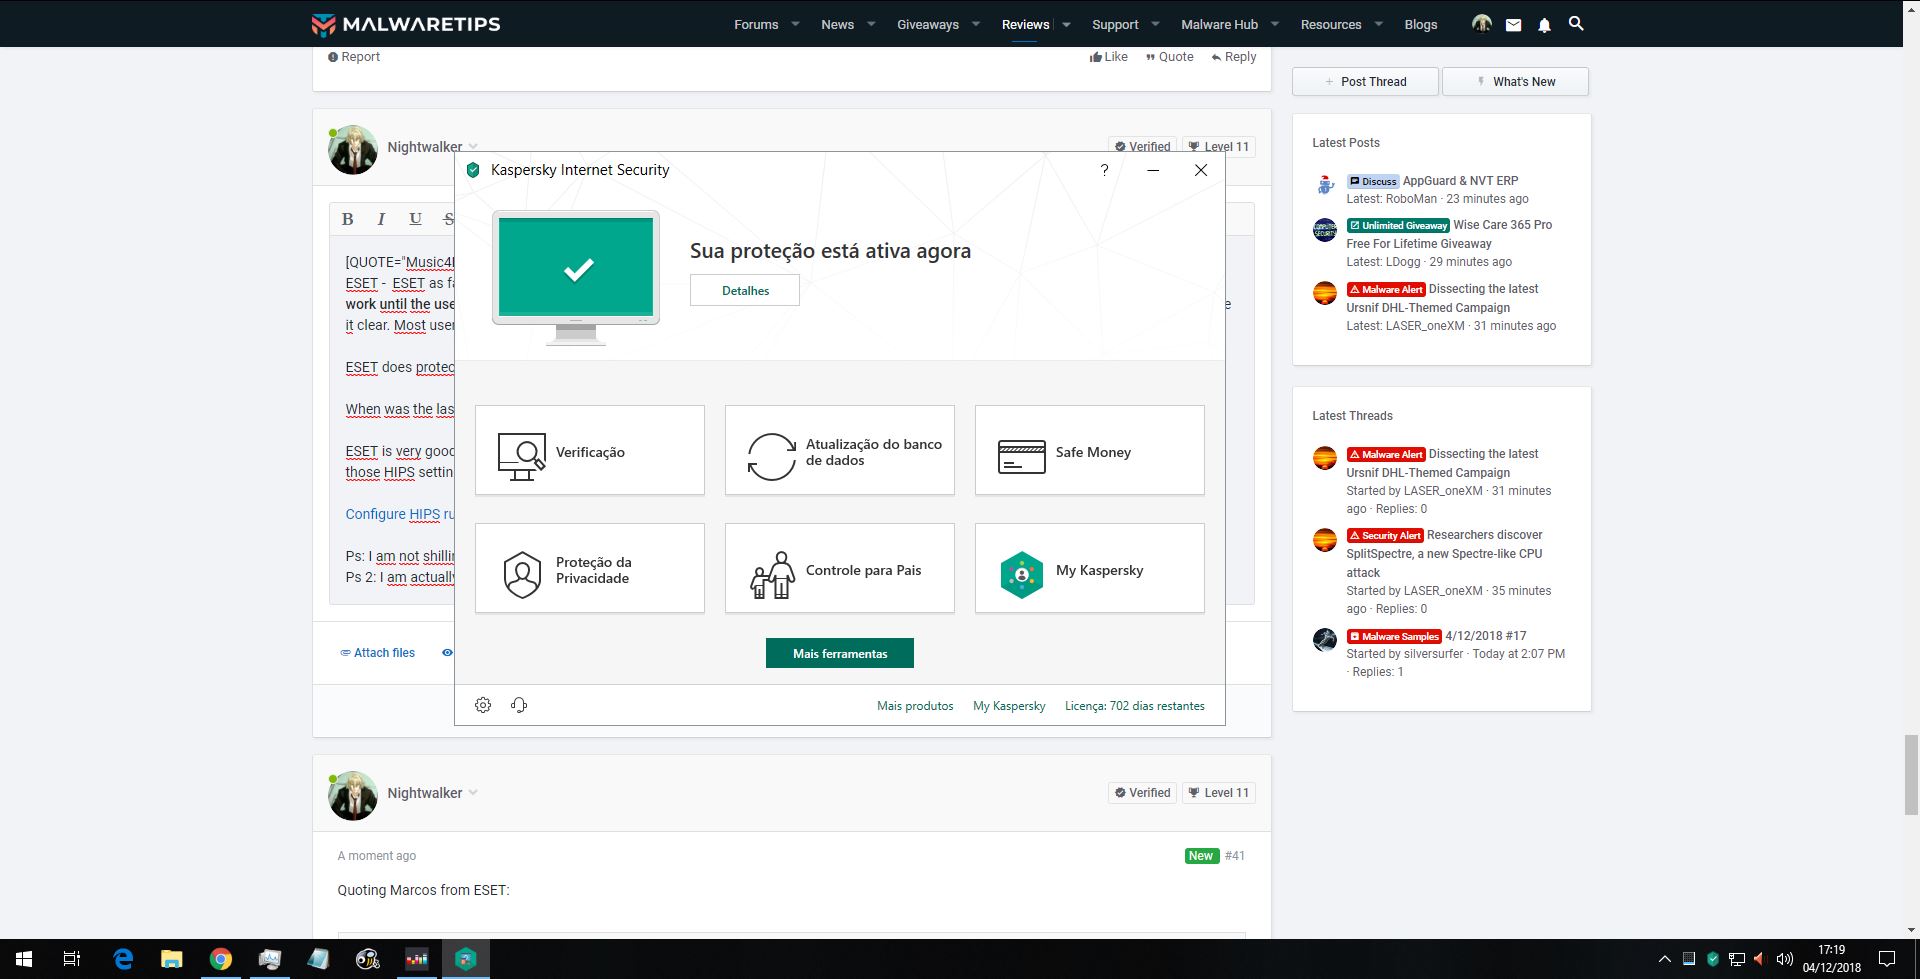Viewport: 1920px width, 979px height.
Task: Open the Reviews menu
Action: pos(1026,24)
